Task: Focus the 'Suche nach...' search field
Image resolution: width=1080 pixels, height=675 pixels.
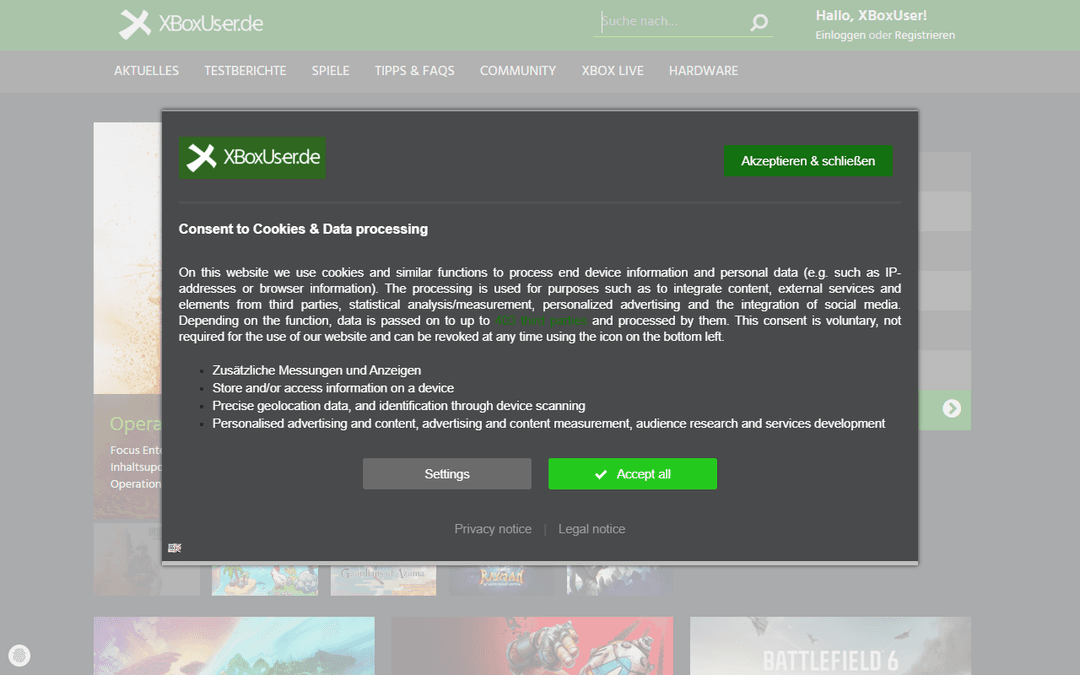Action: coord(673,21)
